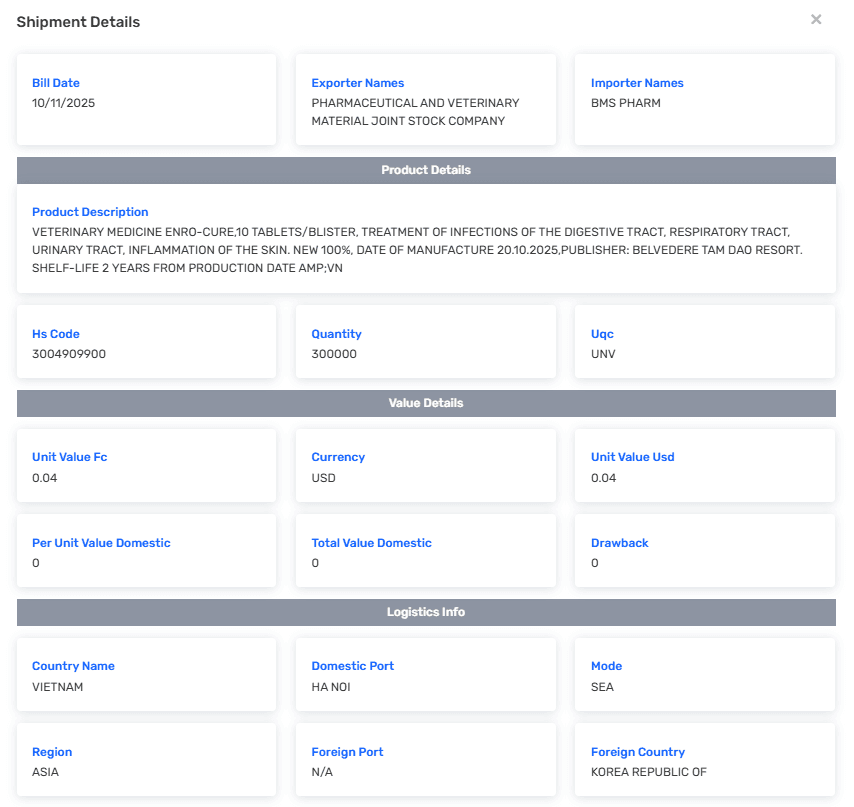Click the Drawback card
Screen dimensions: 854x807
[x=704, y=551]
